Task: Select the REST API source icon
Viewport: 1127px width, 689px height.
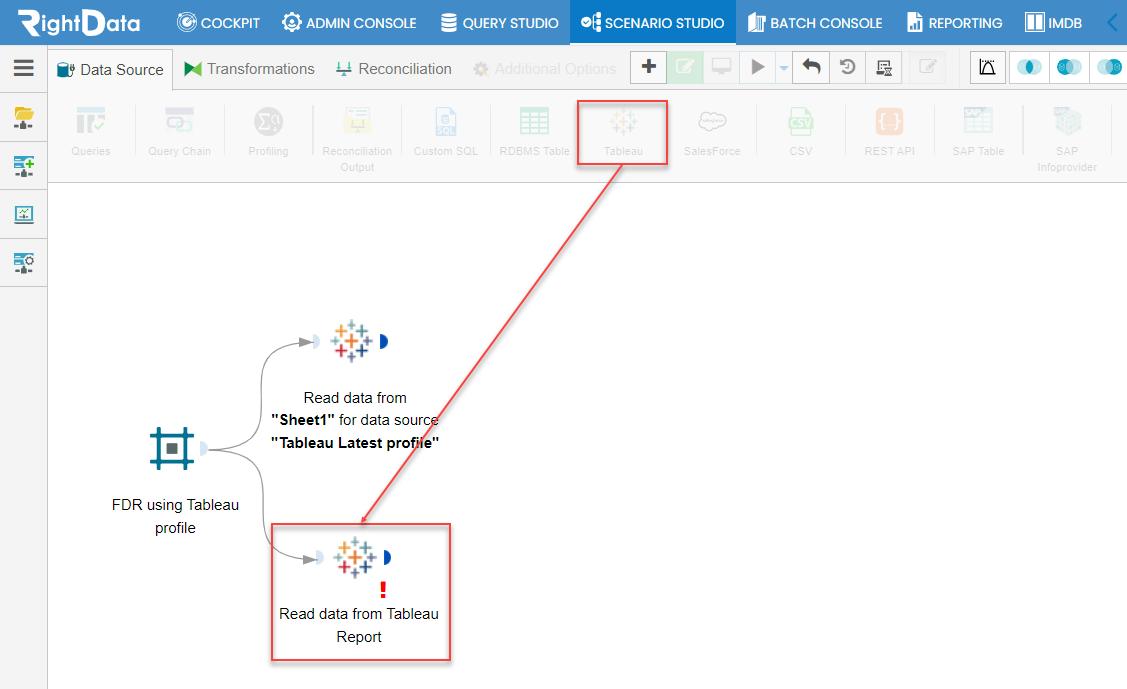Action: pyautogui.click(x=889, y=131)
